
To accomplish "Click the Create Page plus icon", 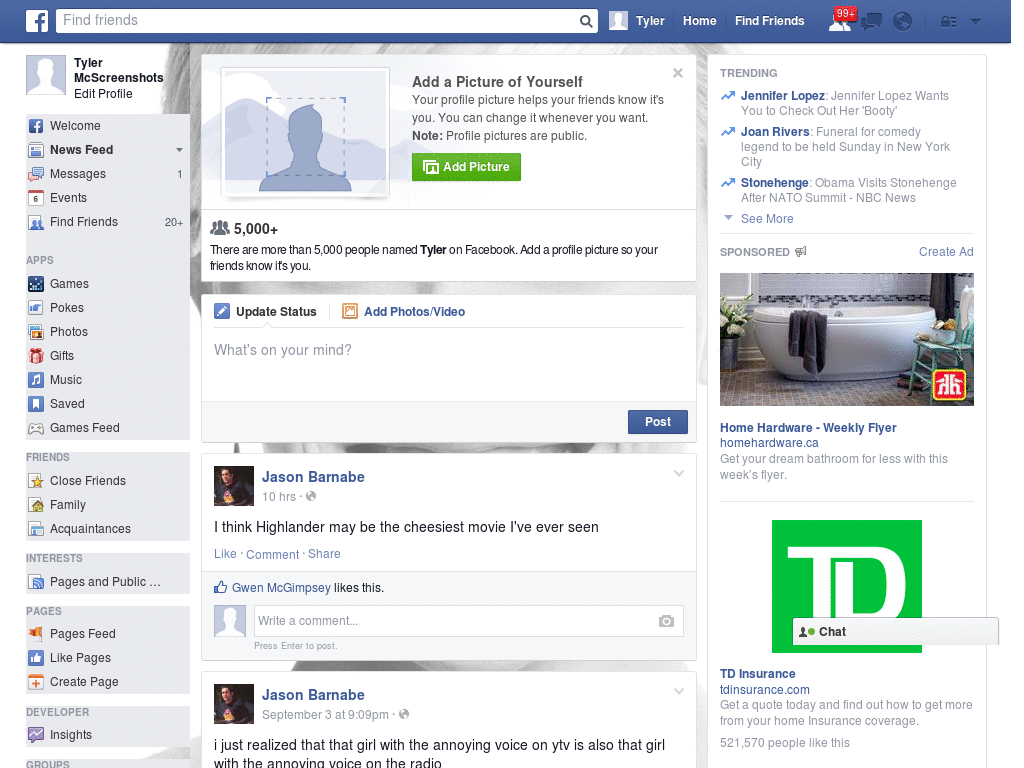I will (36, 682).
